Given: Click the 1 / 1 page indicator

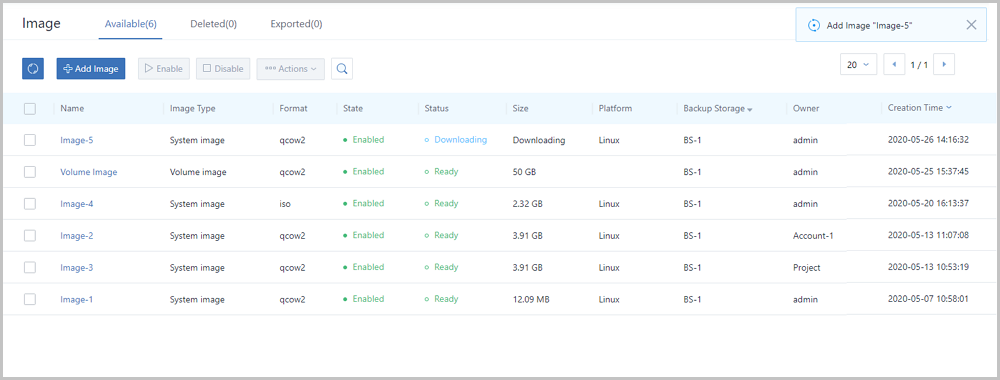Looking at the screenshot, I should point(919,65).
